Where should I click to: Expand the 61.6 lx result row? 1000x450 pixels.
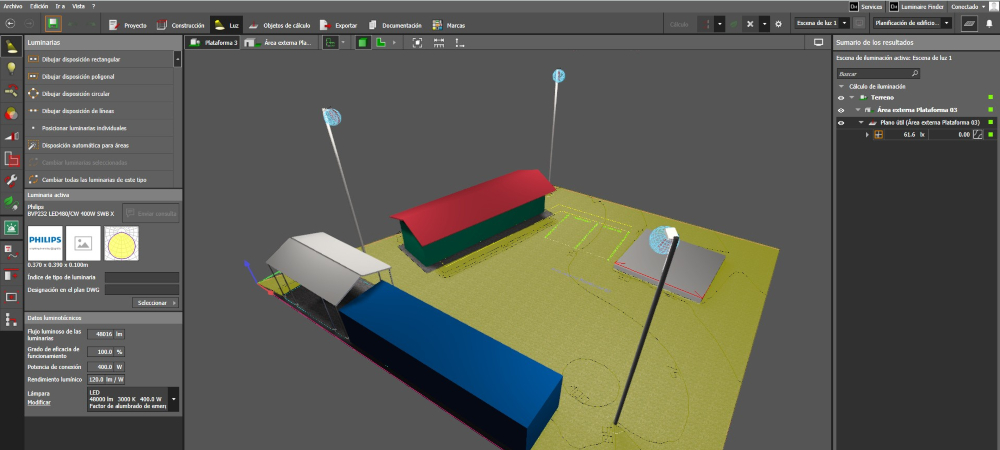[x=867, y=134]
